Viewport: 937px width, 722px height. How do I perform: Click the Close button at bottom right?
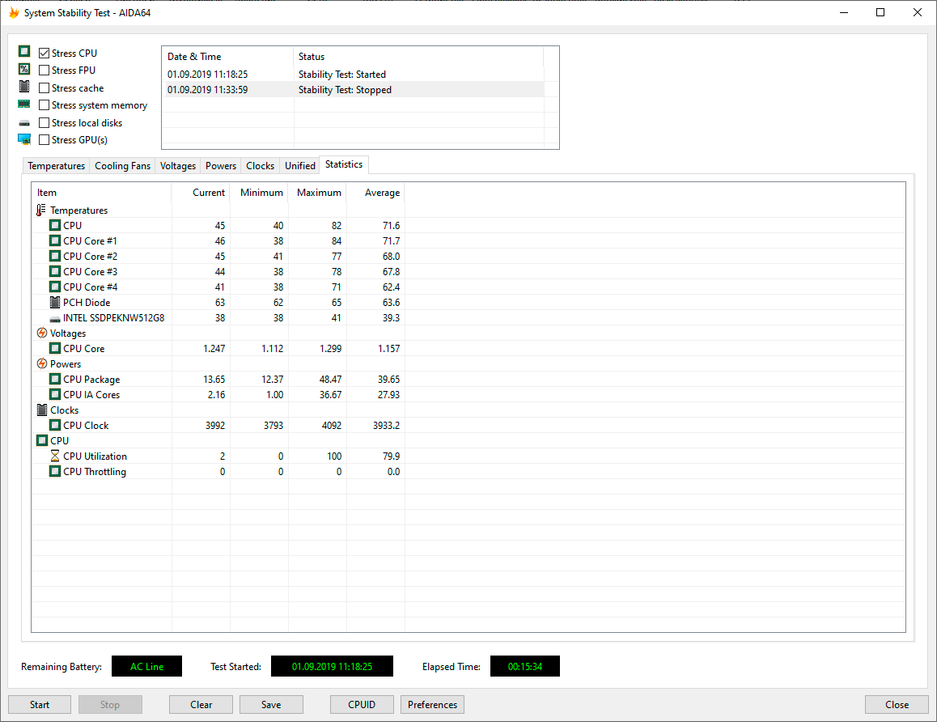click(896, 705)
